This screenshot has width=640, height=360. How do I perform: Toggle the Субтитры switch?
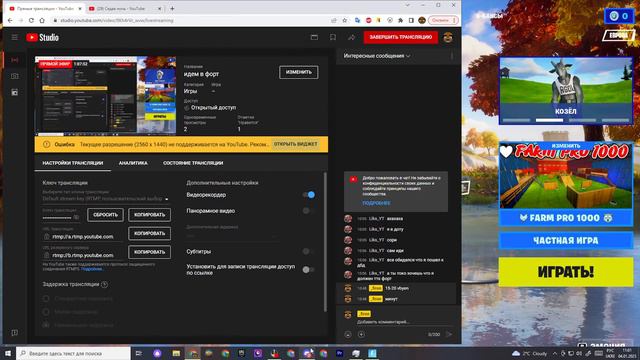(309, 251)
